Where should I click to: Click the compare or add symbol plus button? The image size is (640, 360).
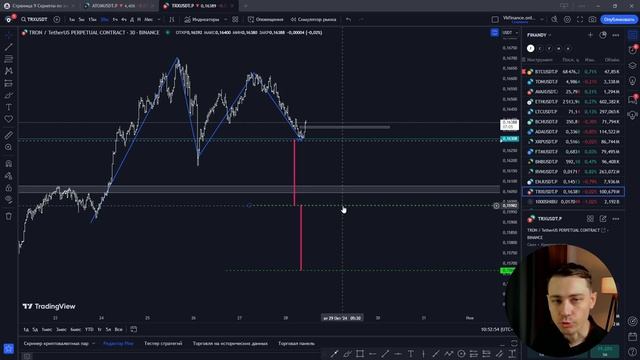tap(57, 20)
